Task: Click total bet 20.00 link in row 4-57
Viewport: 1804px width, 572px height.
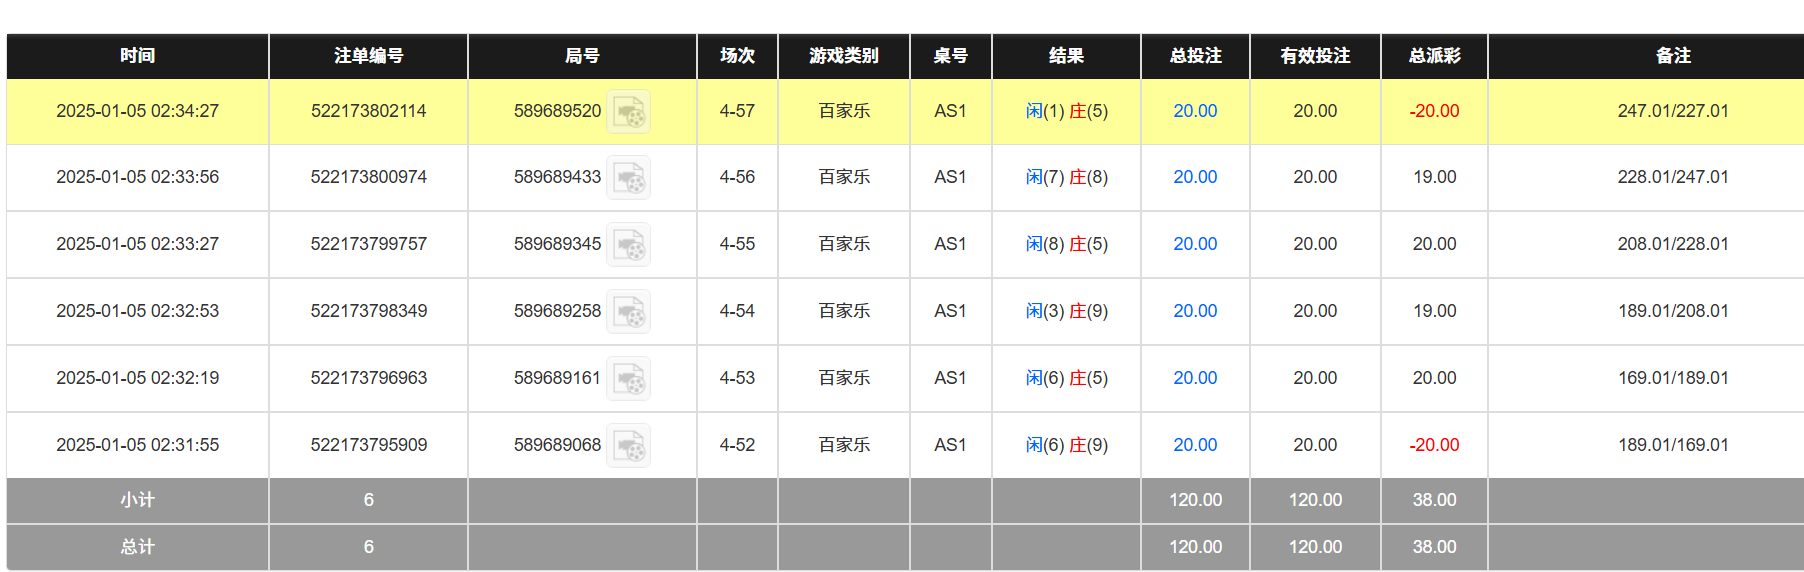Action: pyautogui.click(x=1195, y=111)
